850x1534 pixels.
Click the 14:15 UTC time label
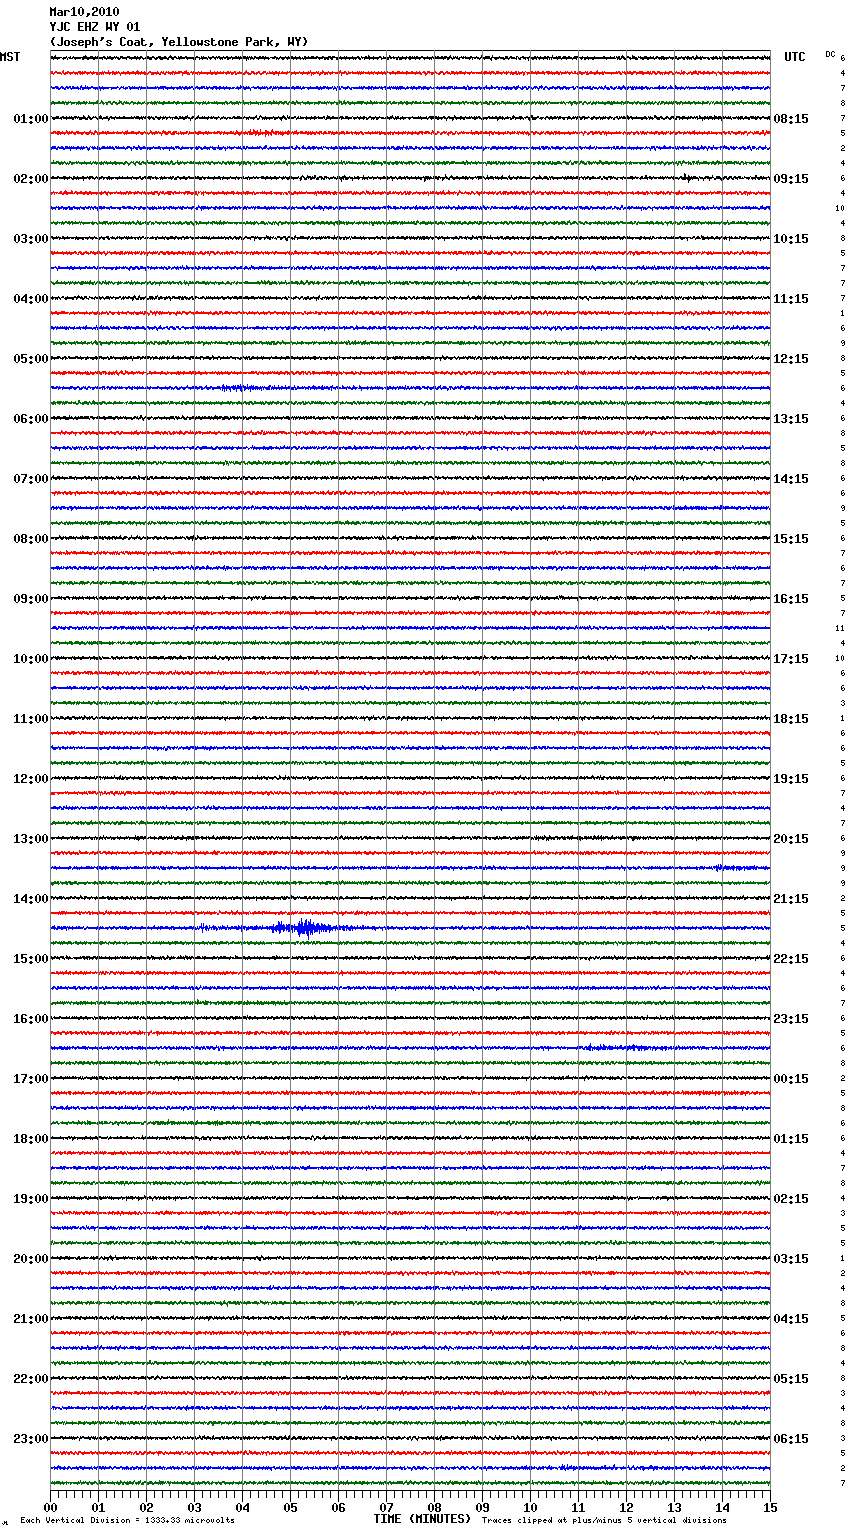(x=791, y=479)
